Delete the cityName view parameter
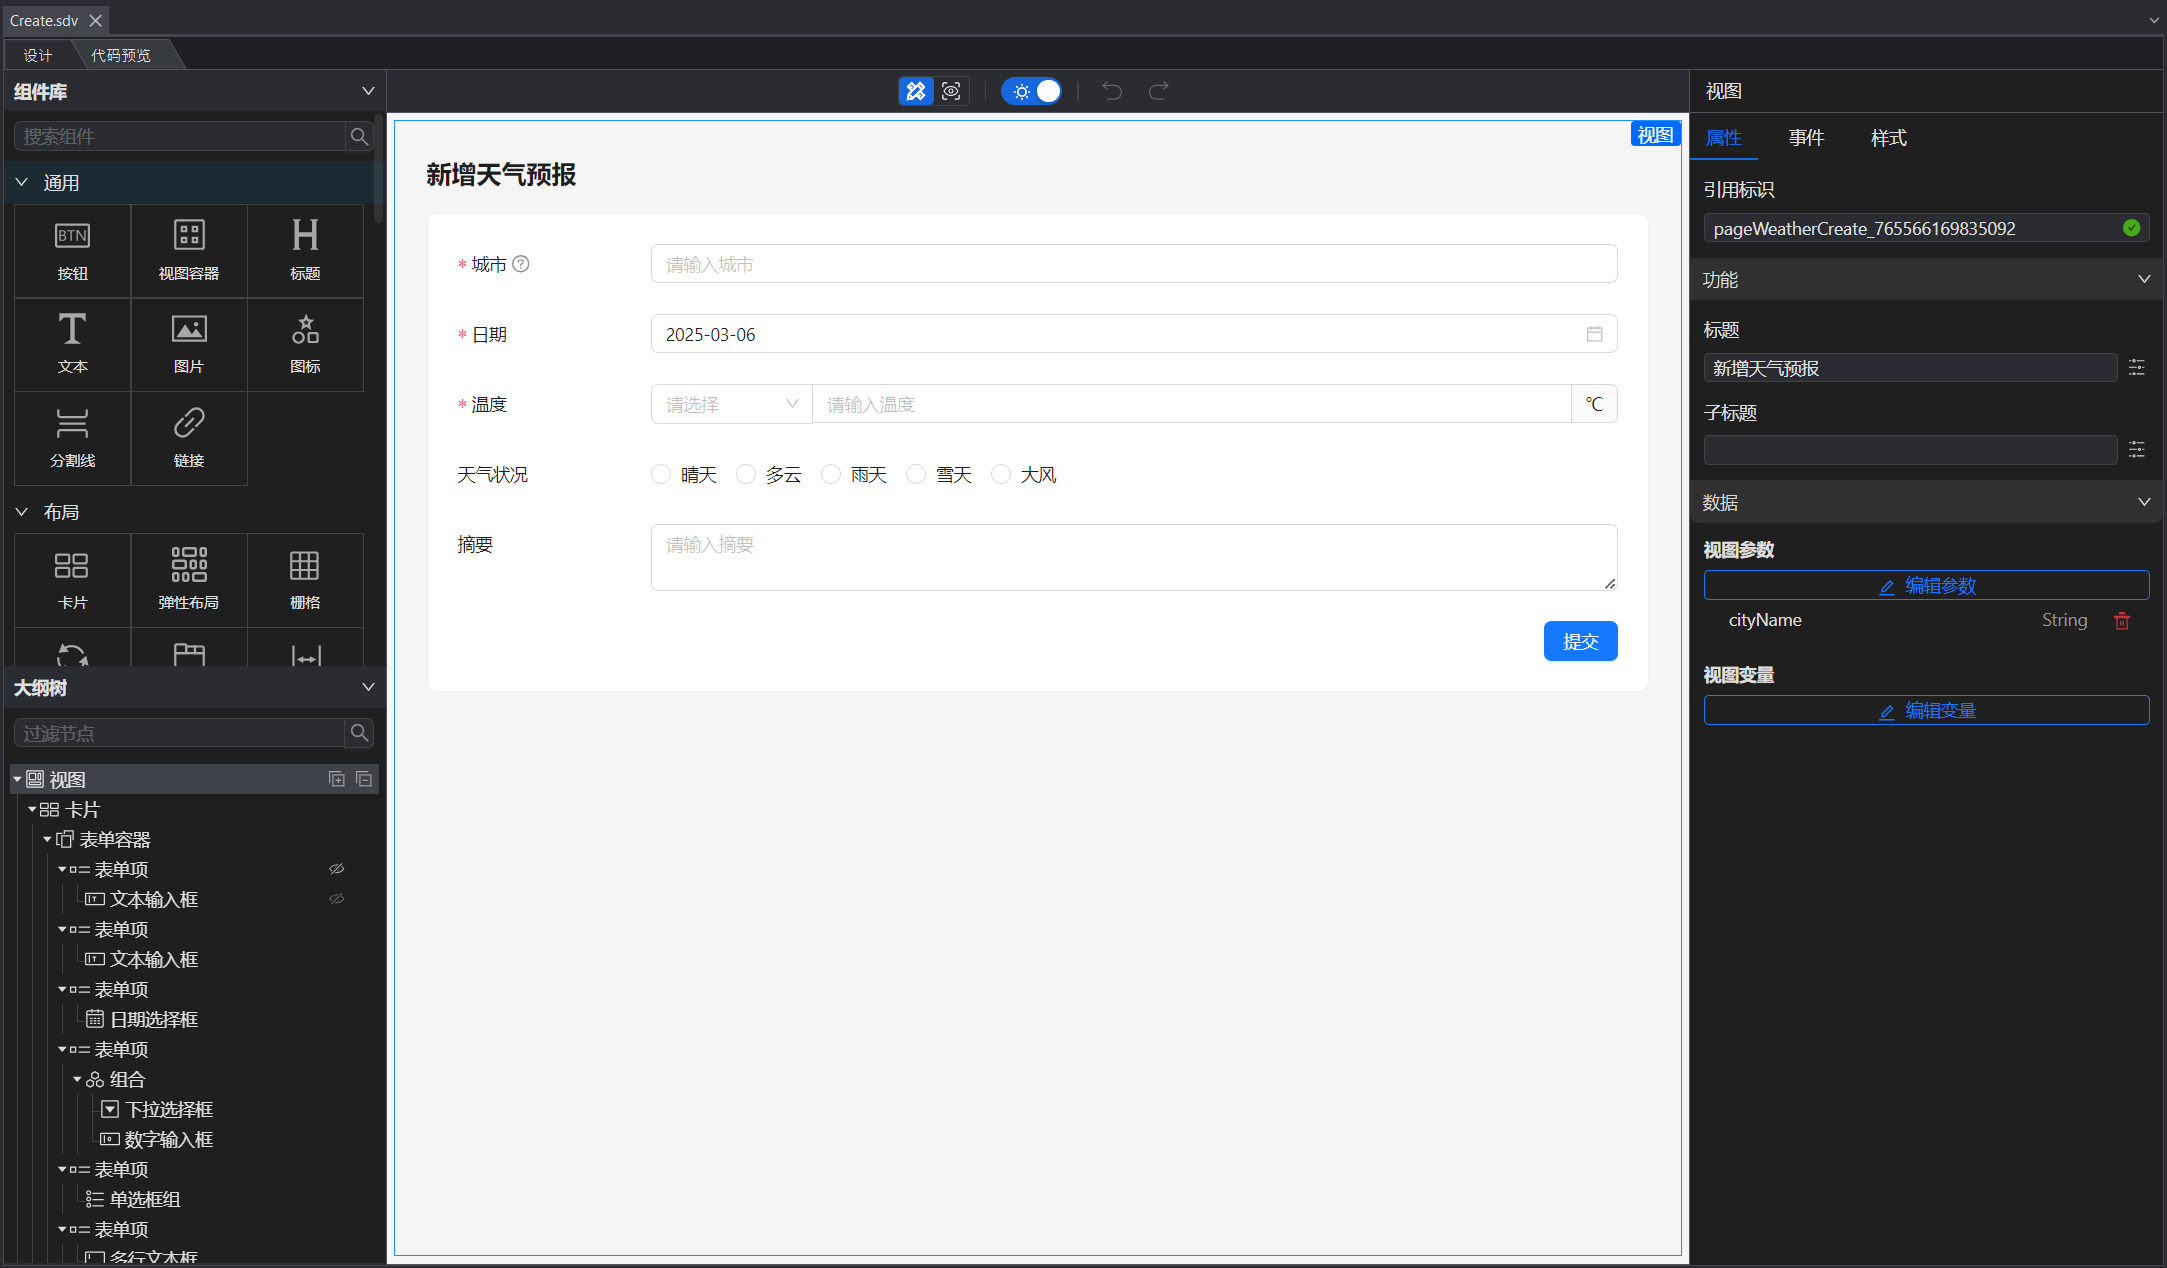2167x1268 pixels. 2122,621
